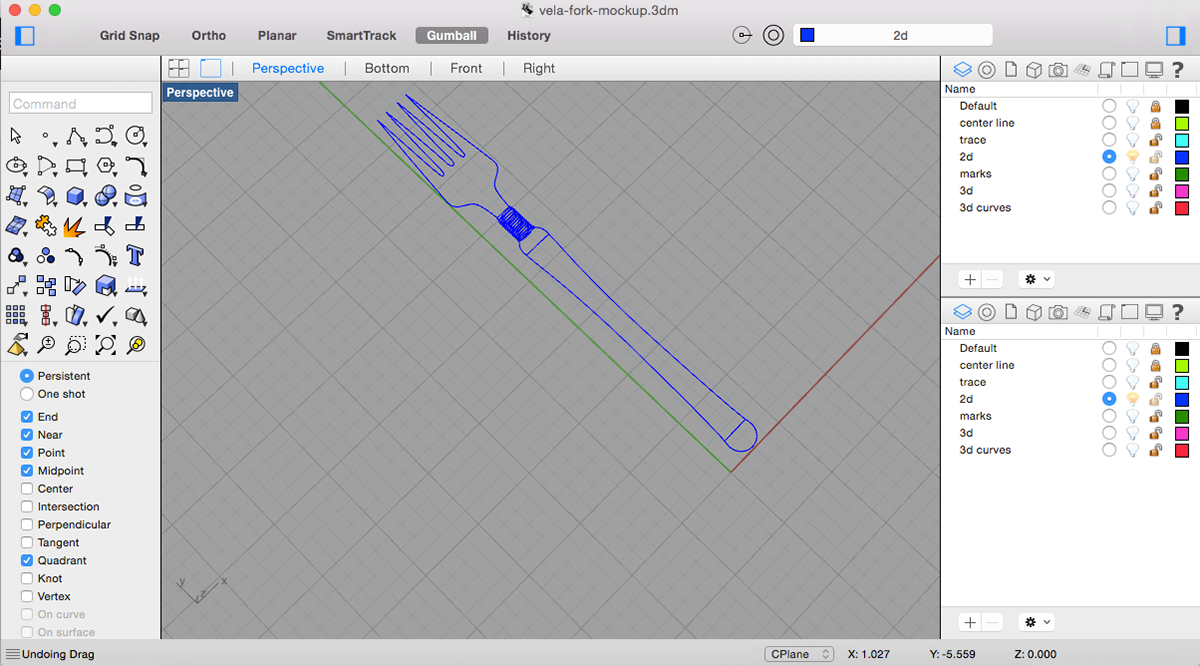1200x666 pixels.
Task: Click the four-viewport layout icon
Action: 179,68
